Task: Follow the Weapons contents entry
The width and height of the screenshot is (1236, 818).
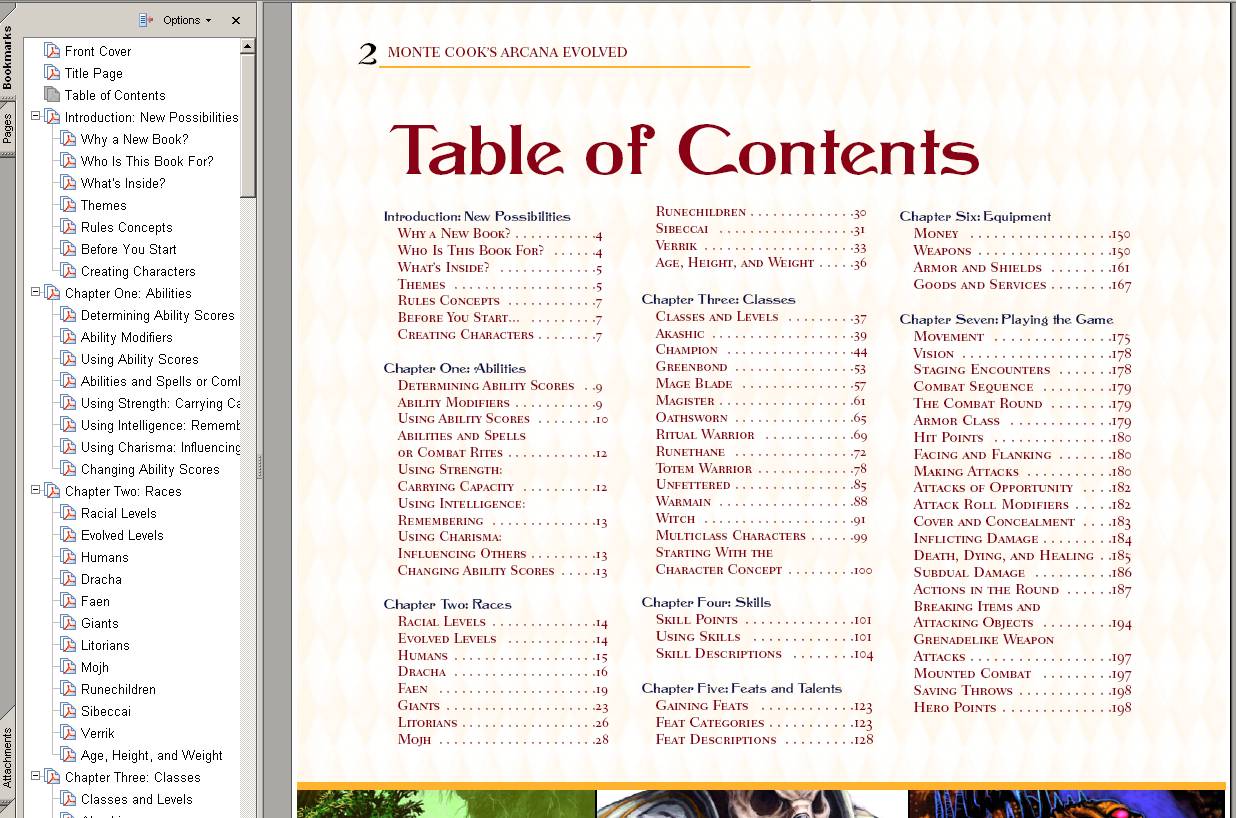Action: coord(1022,251)
